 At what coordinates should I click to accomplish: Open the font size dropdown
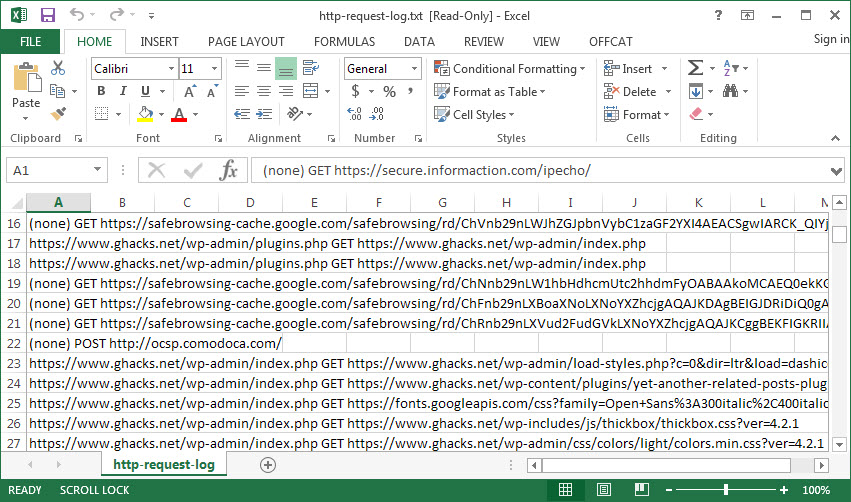[214, 68]
